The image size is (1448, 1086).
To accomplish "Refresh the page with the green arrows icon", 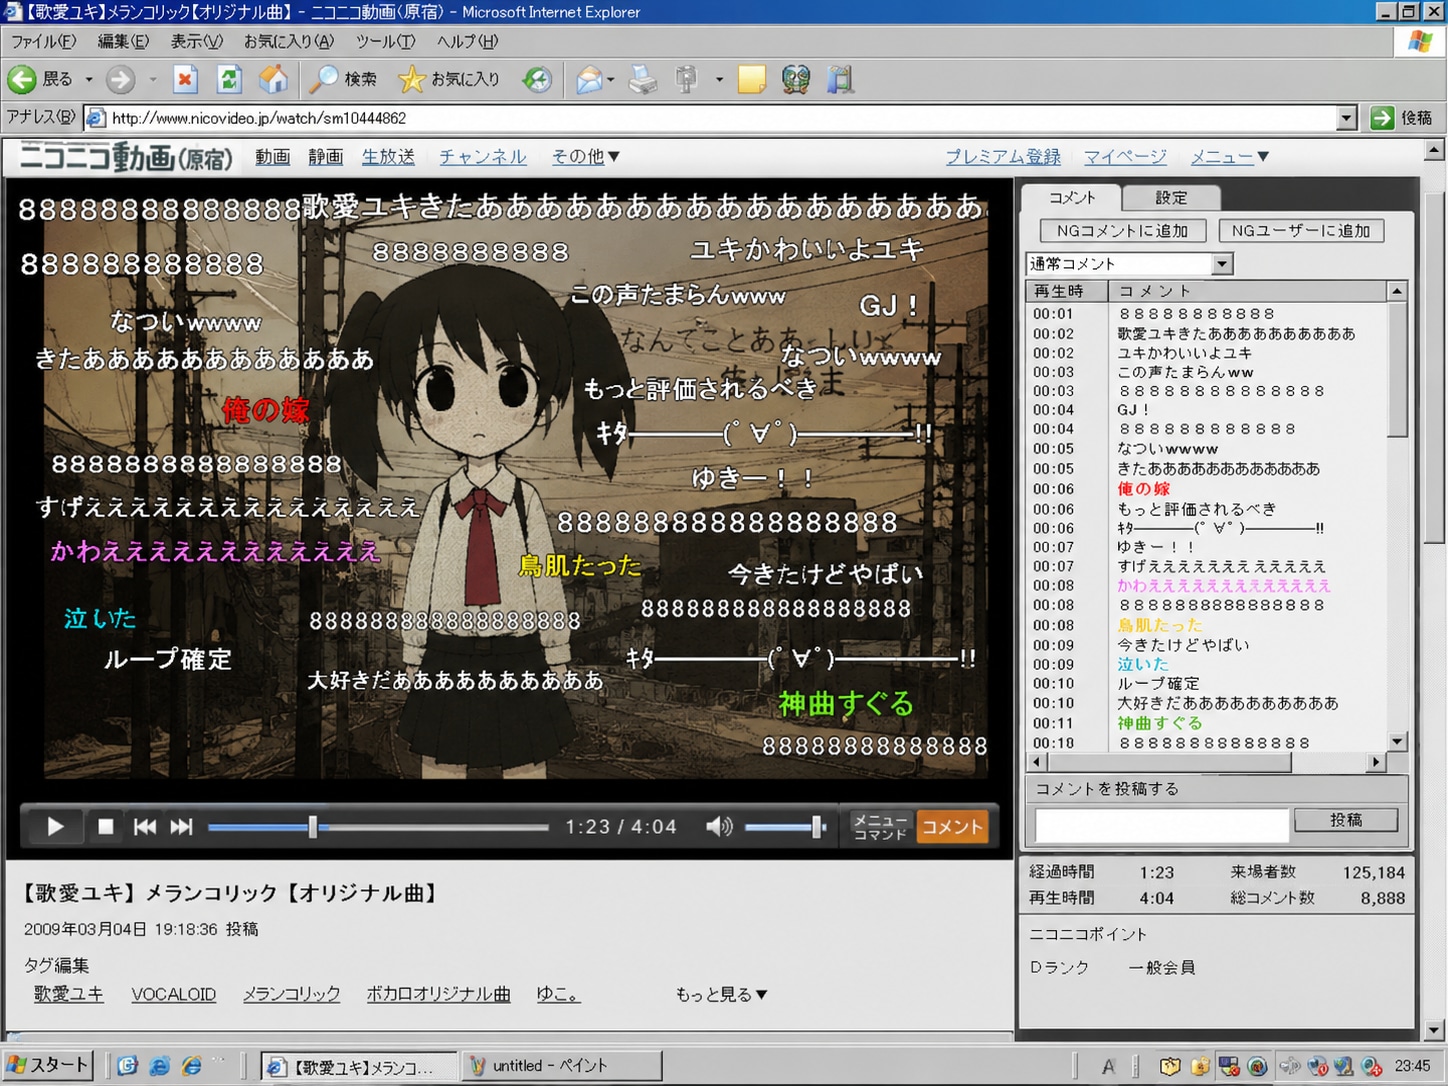I will 229,79.
